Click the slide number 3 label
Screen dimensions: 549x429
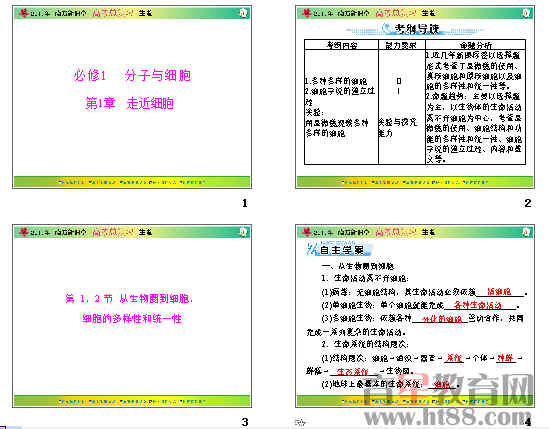(245, 422)
